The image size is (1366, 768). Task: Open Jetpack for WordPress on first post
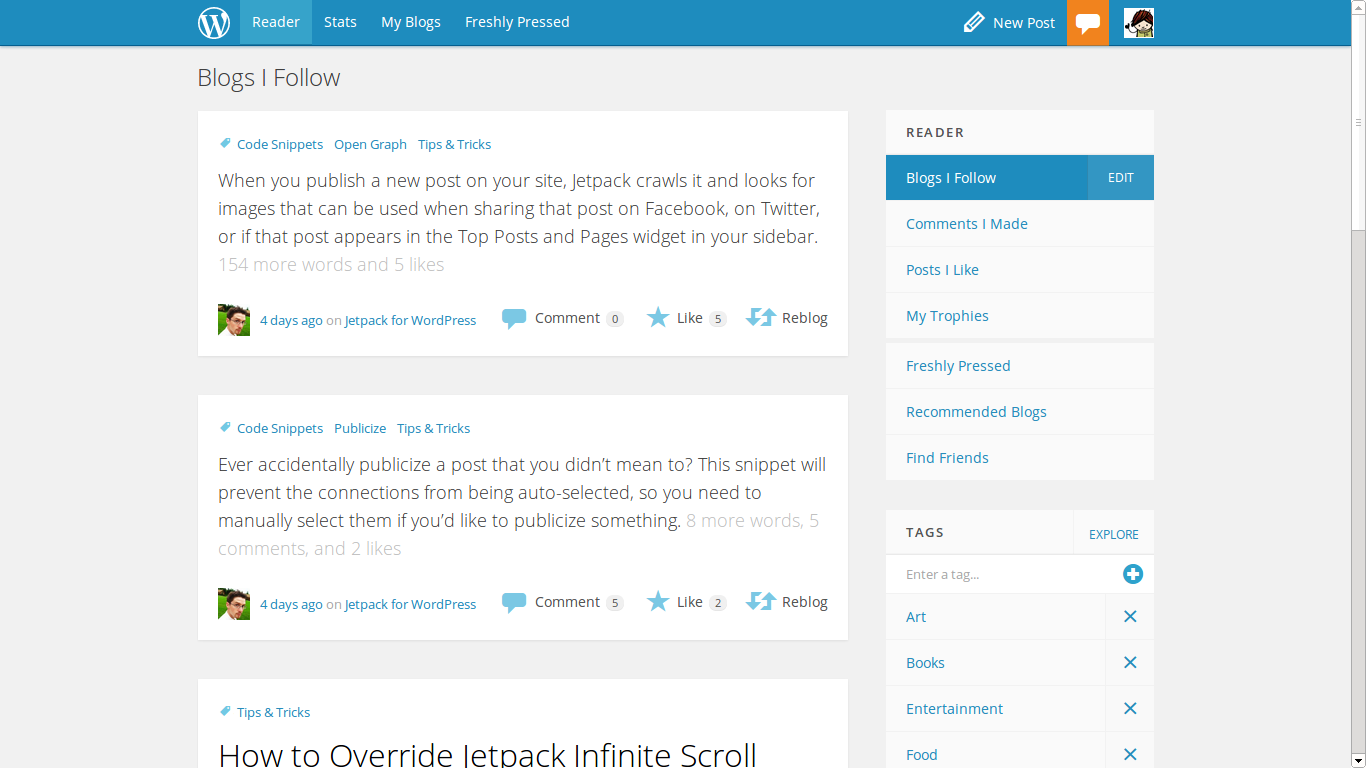click(x=410, y=321)
